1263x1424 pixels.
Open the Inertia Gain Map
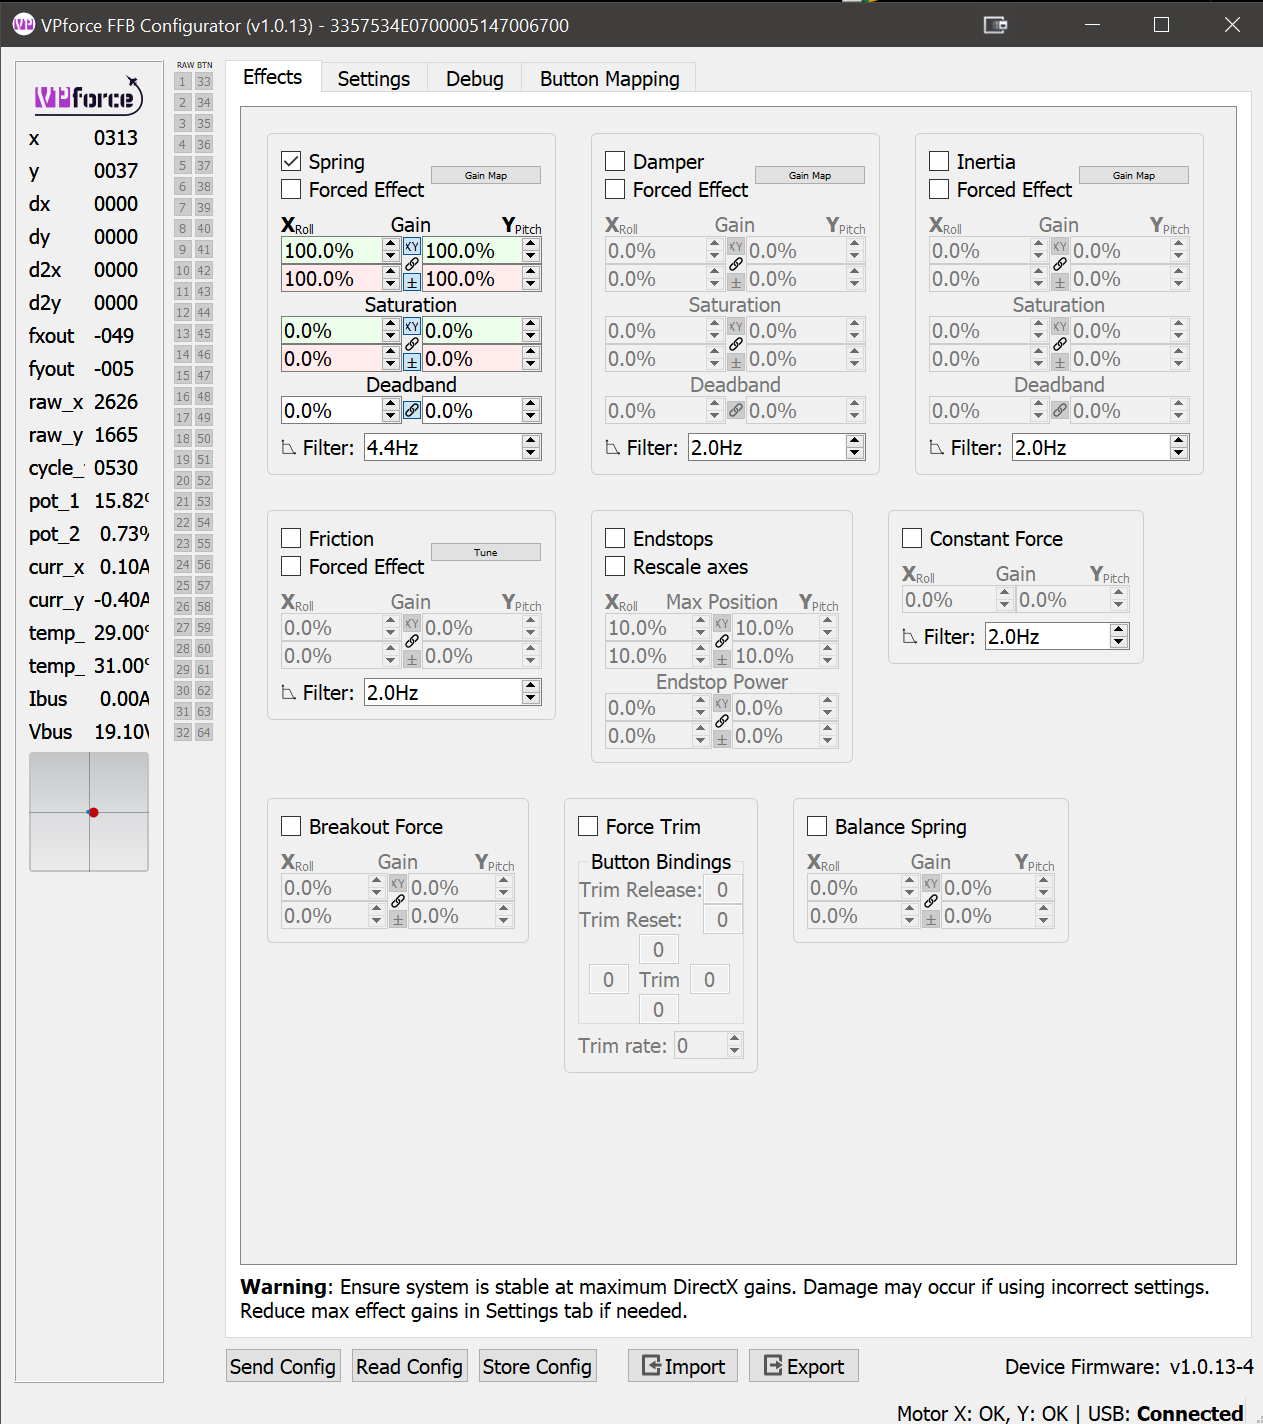[x=1134, y=175]
